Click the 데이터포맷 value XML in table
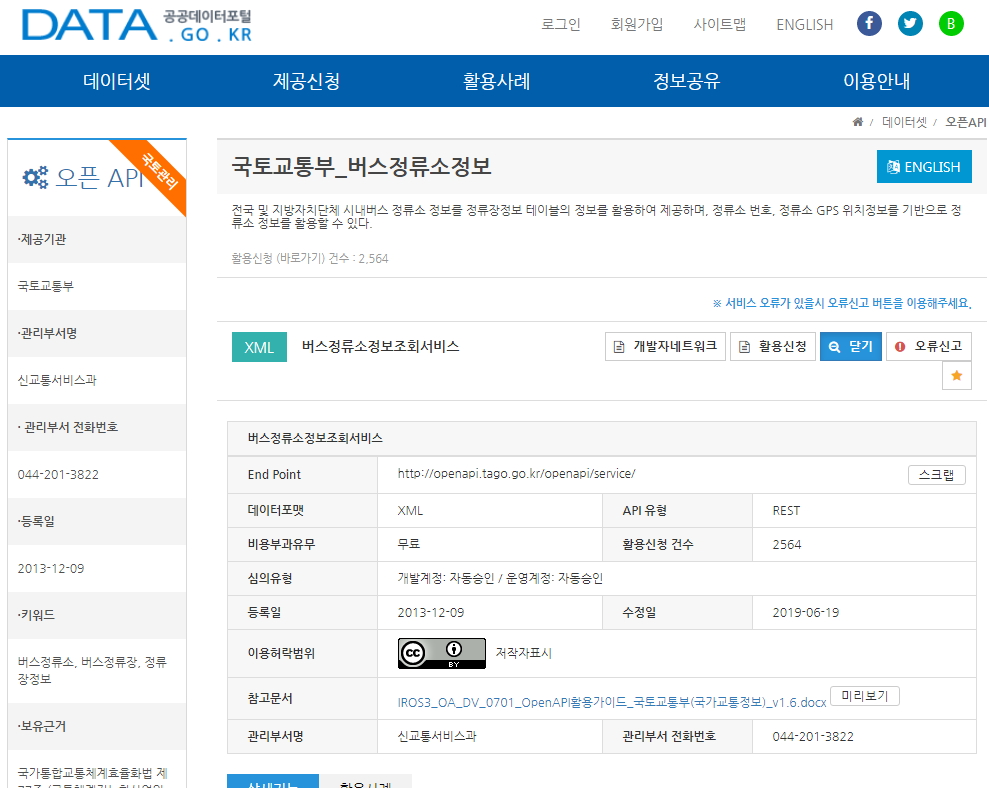The image size is (989, 788). 410,510
